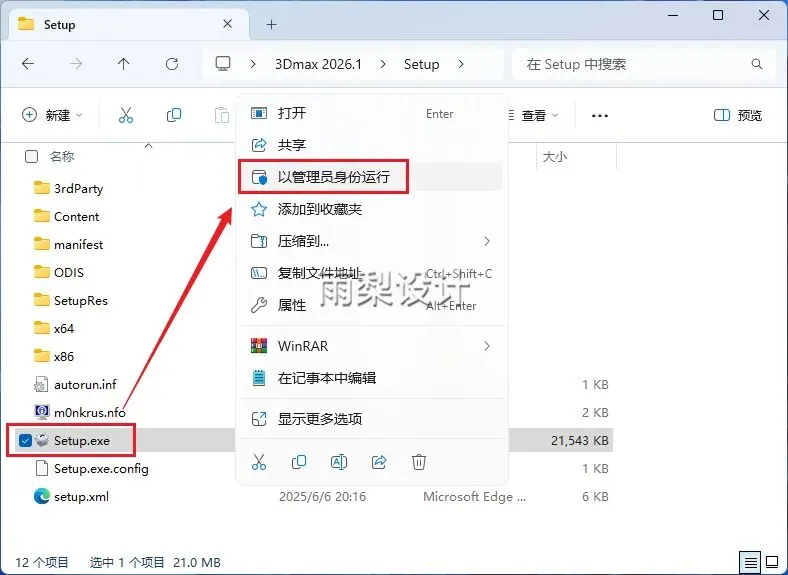Viewport: 788px width, 575px height.
Task: Choose 在记事本中编辑
Action: click(x=372, y=378)
